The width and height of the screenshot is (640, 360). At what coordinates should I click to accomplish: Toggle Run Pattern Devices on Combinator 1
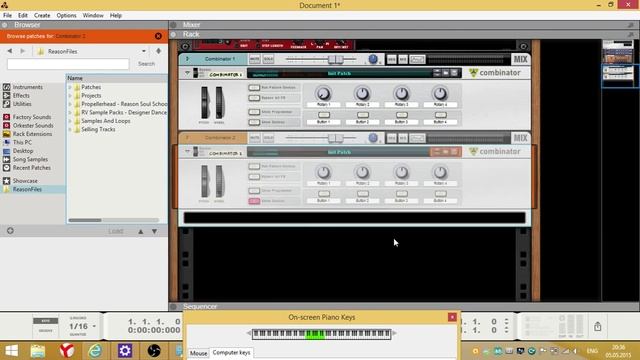(x=254, y=88)
